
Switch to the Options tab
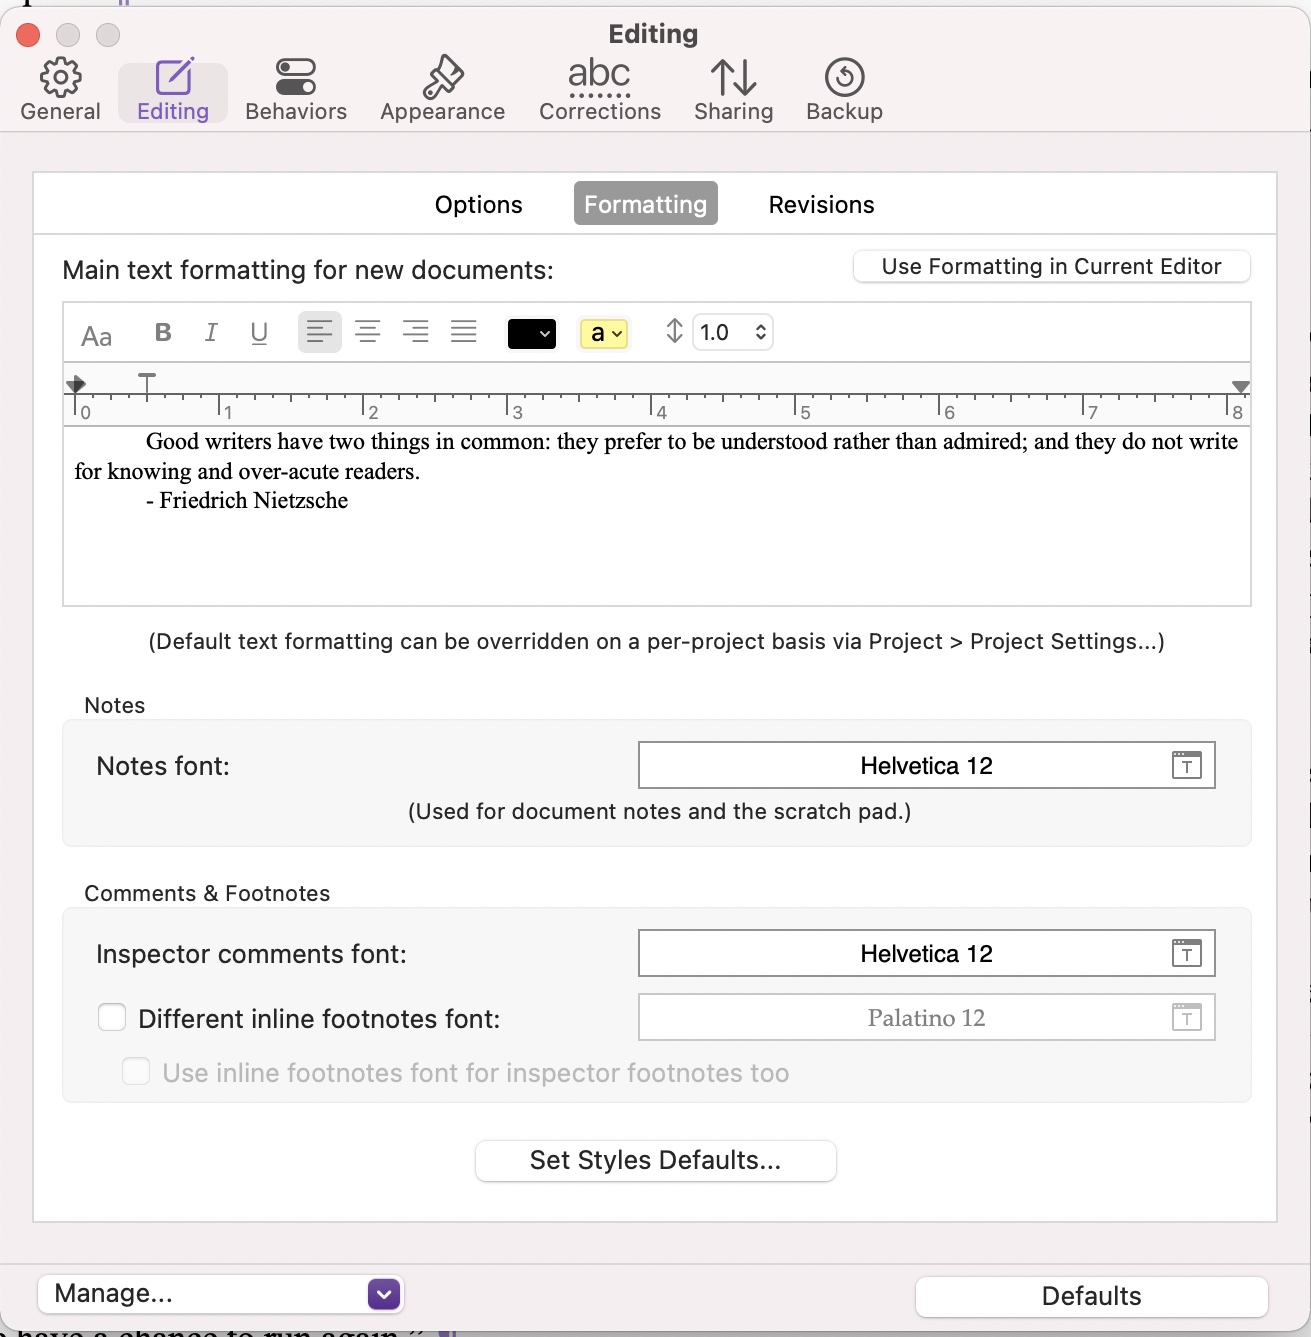click(x=478, y=204)
